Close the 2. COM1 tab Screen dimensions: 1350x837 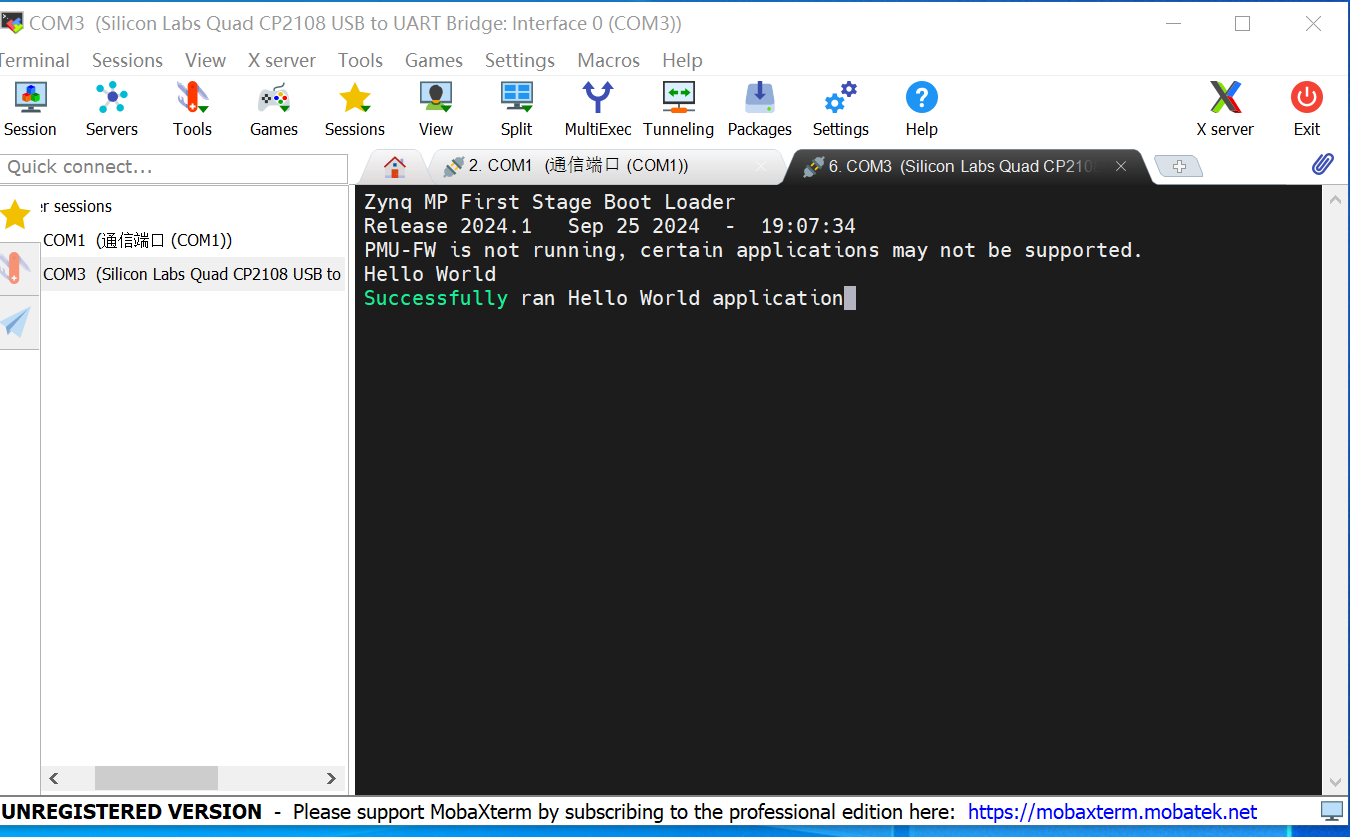pos(761,167)
